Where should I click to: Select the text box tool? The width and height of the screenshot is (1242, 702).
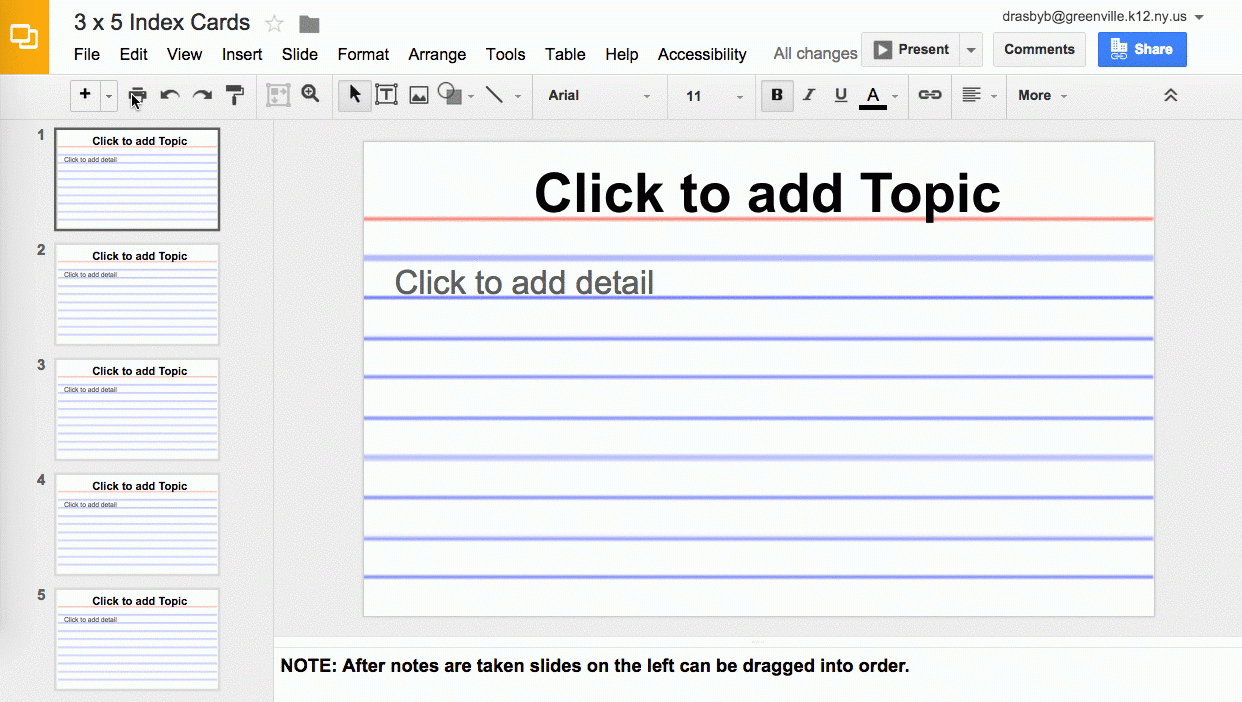[386, 95]
